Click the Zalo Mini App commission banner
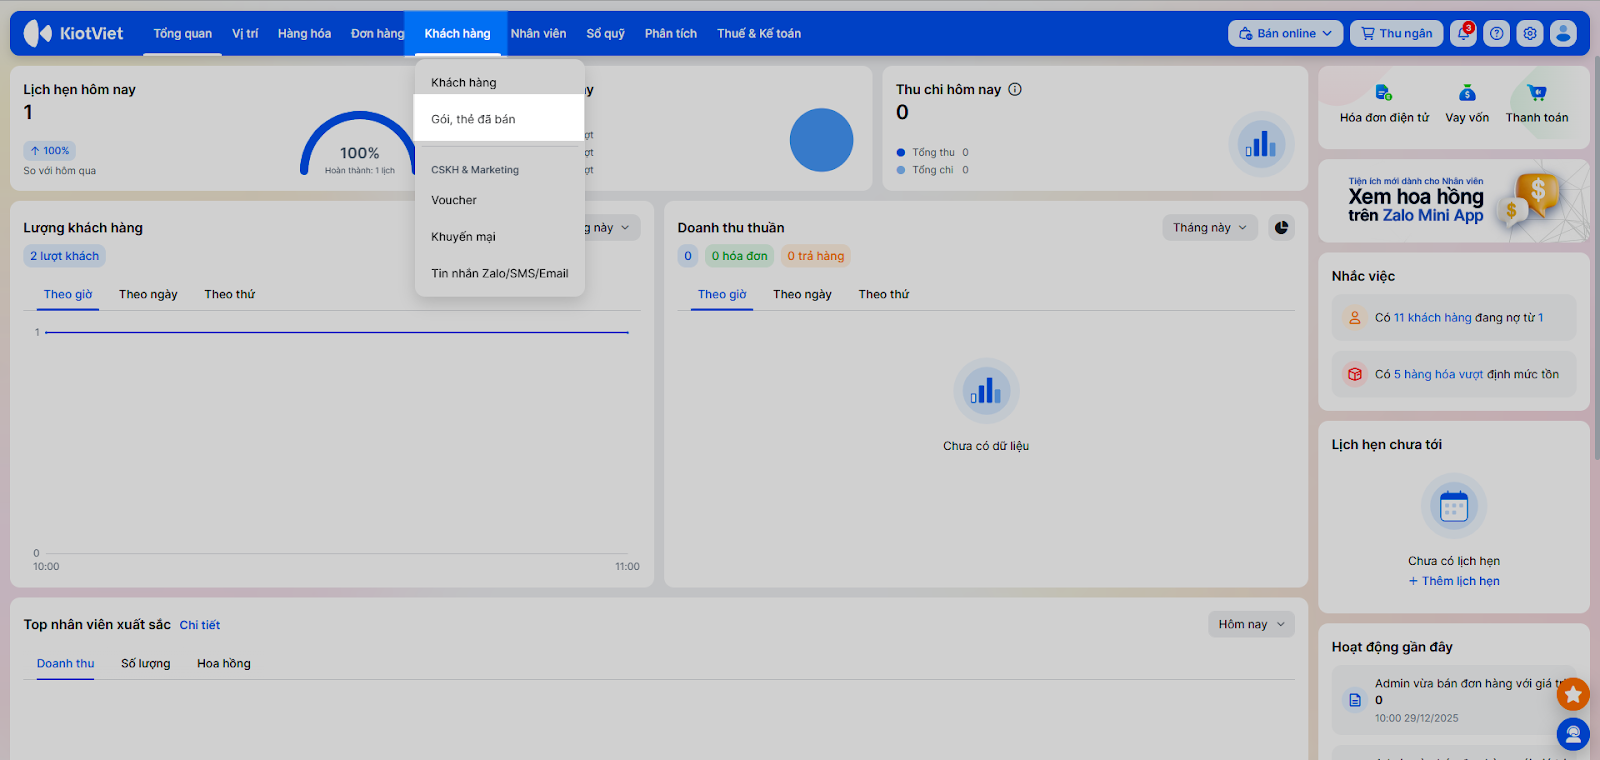This screenshot has width=1600, height=760. pyautogui.click(x=1453, y=201)
